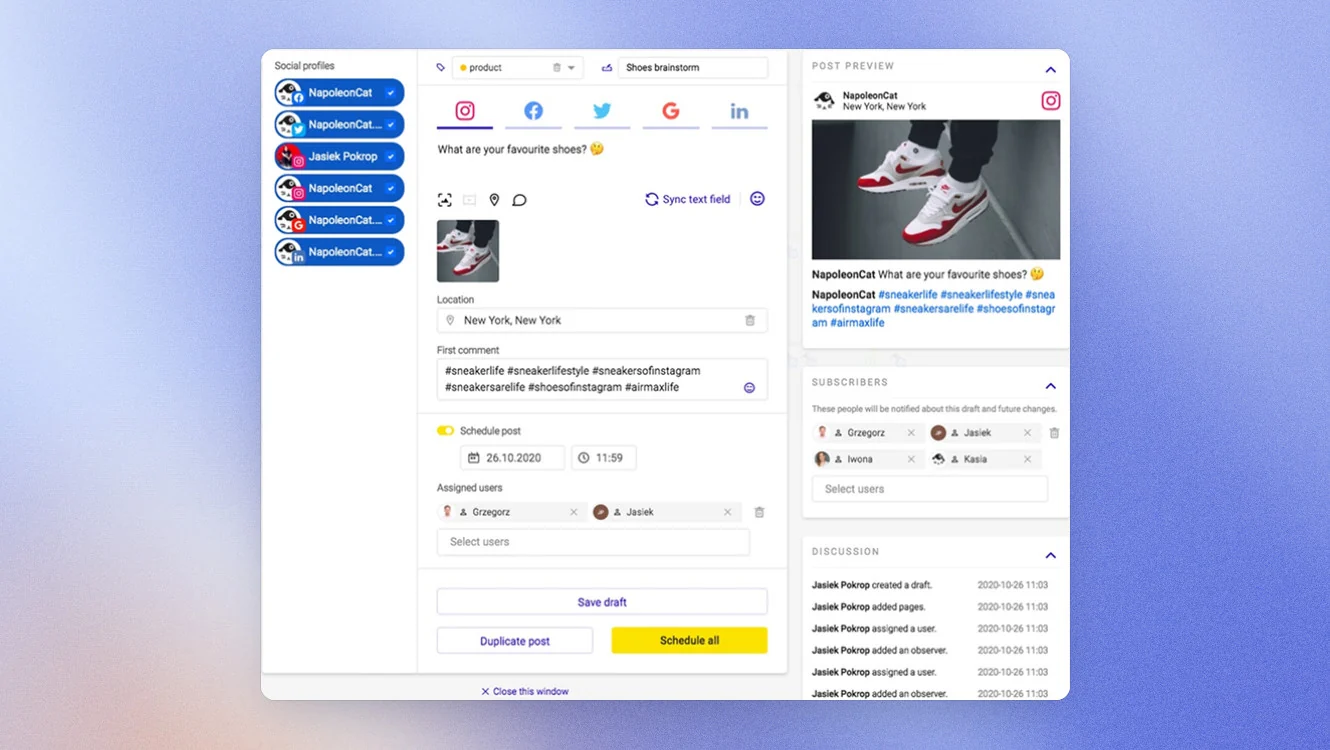1330x750 pixels.
Task: Switch to the LinkedIn tab
Action: [739, 111]
